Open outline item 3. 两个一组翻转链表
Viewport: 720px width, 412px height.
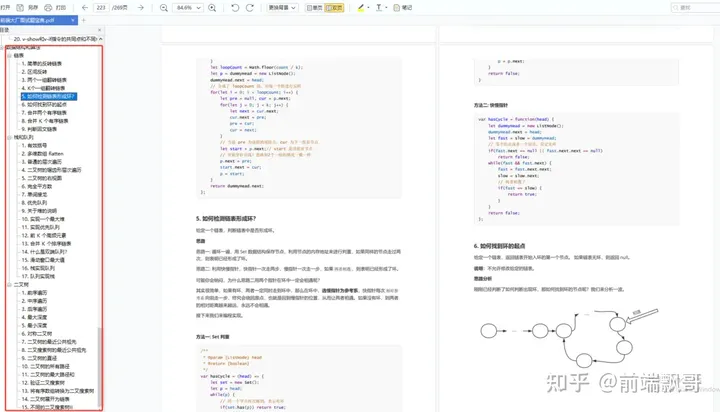pos(44,80)
